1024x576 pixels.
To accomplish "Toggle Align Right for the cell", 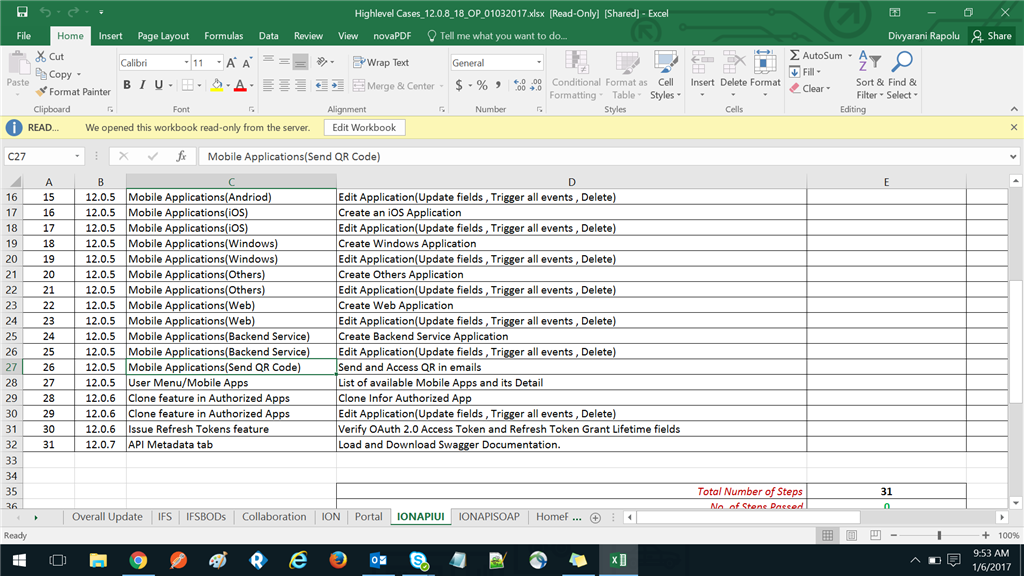I will click(x=300, y=85).
